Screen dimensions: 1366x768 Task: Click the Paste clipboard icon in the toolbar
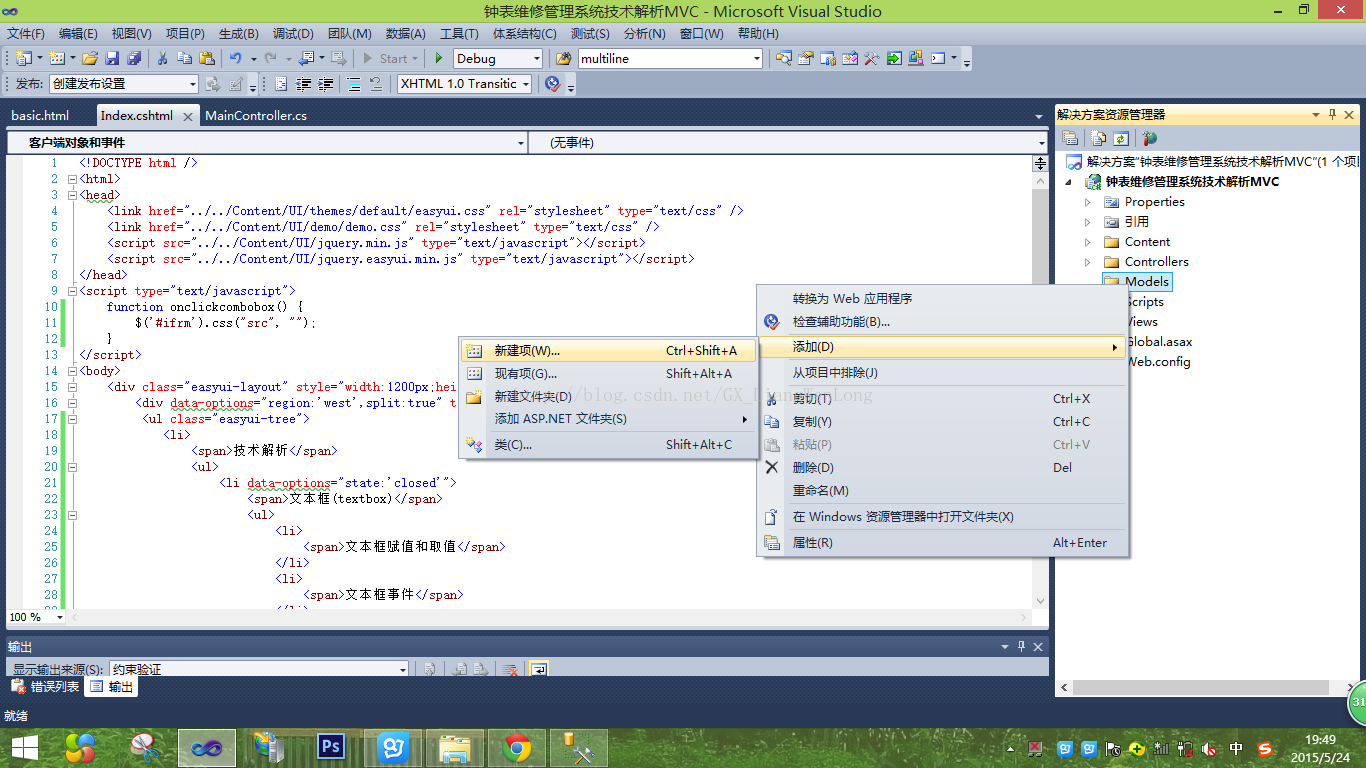(x=207, y=59)
